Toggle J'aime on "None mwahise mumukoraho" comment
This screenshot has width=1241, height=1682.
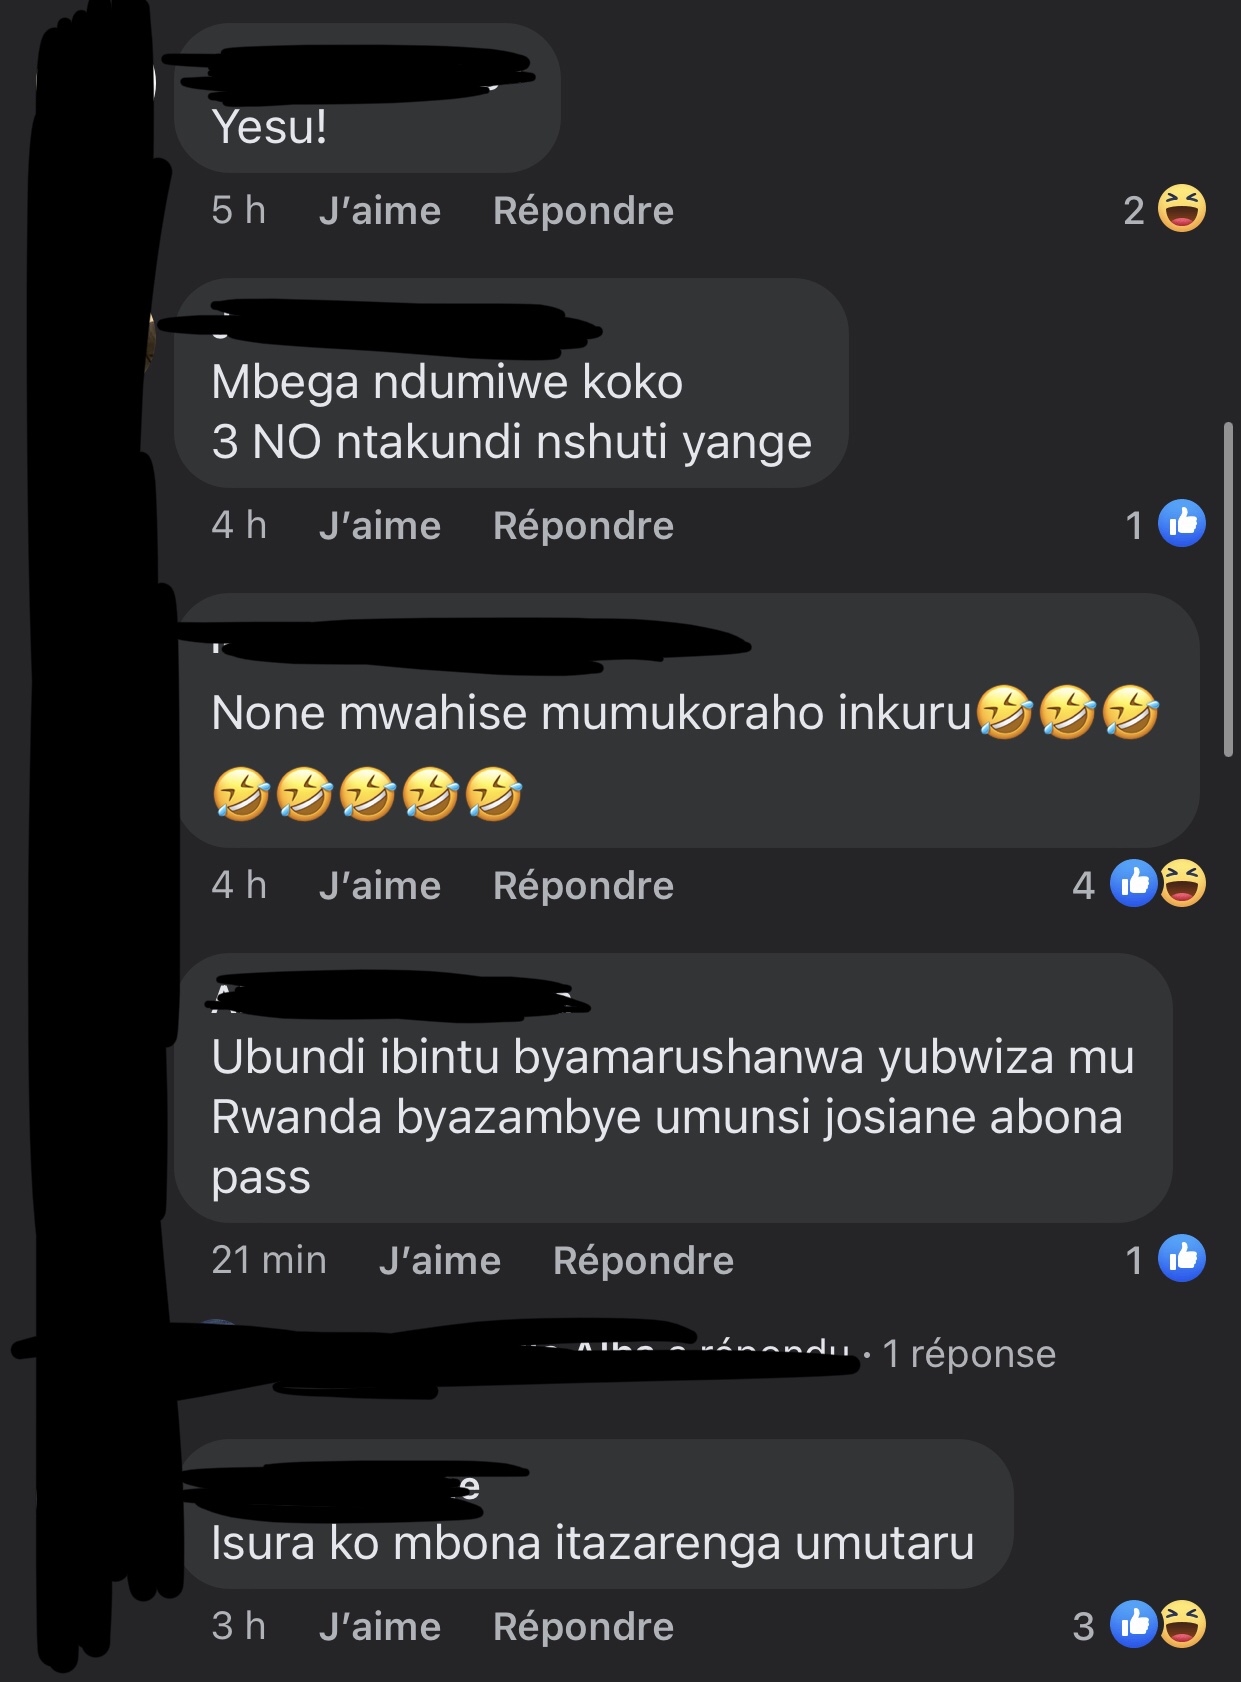point(380,886)
